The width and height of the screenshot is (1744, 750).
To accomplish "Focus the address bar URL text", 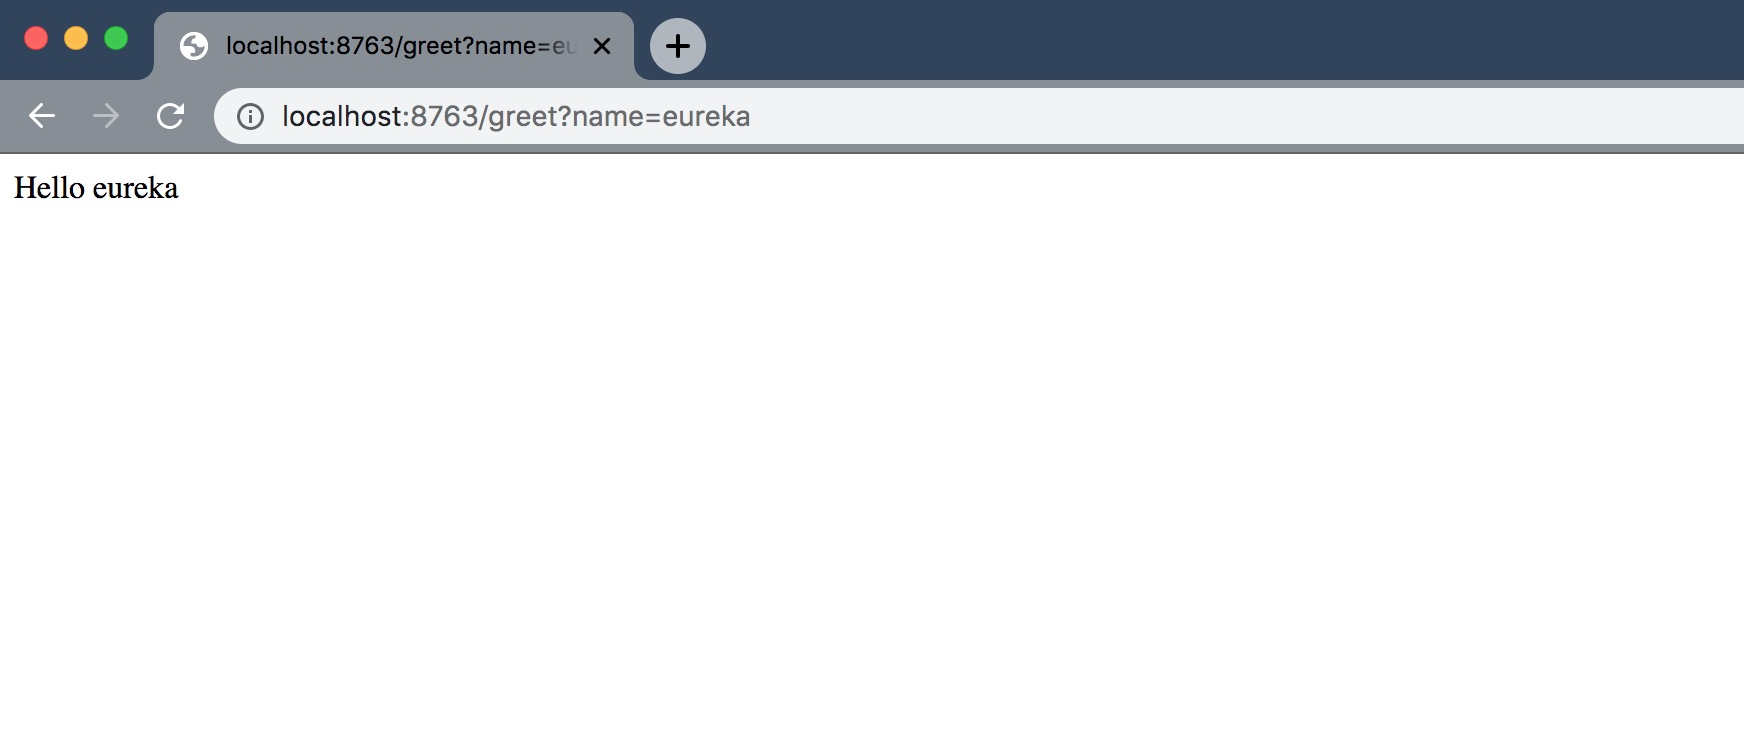I will [x=516, y=117].
